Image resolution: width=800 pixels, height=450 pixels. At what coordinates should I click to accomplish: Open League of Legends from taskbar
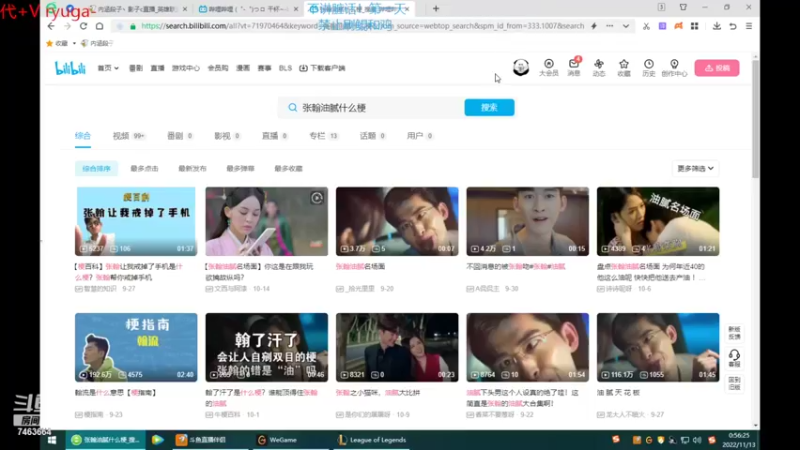(372, 440)
